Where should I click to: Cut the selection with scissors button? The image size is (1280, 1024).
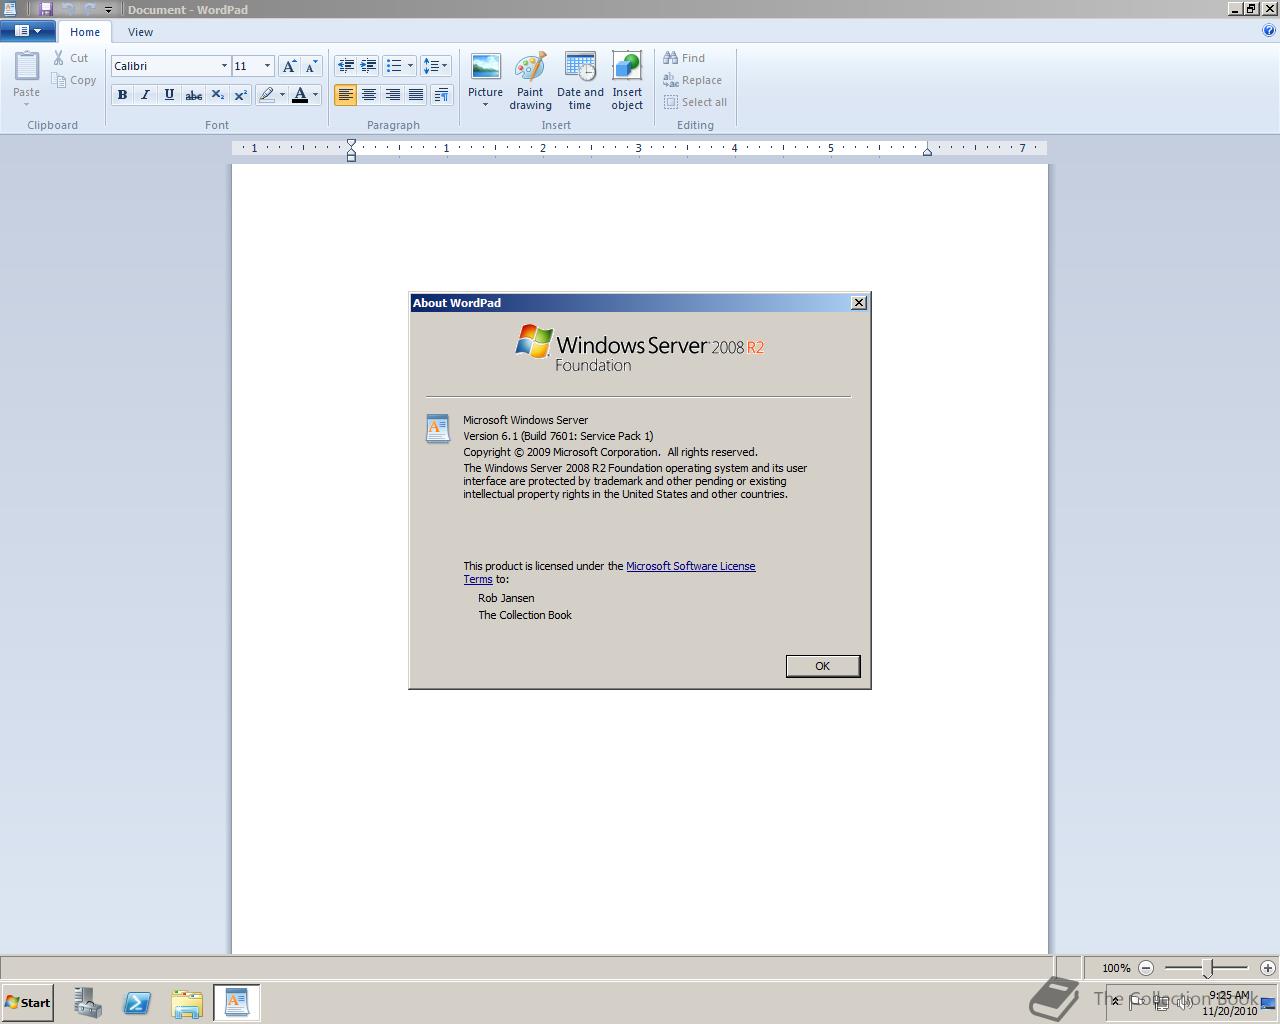pos(71,58)
